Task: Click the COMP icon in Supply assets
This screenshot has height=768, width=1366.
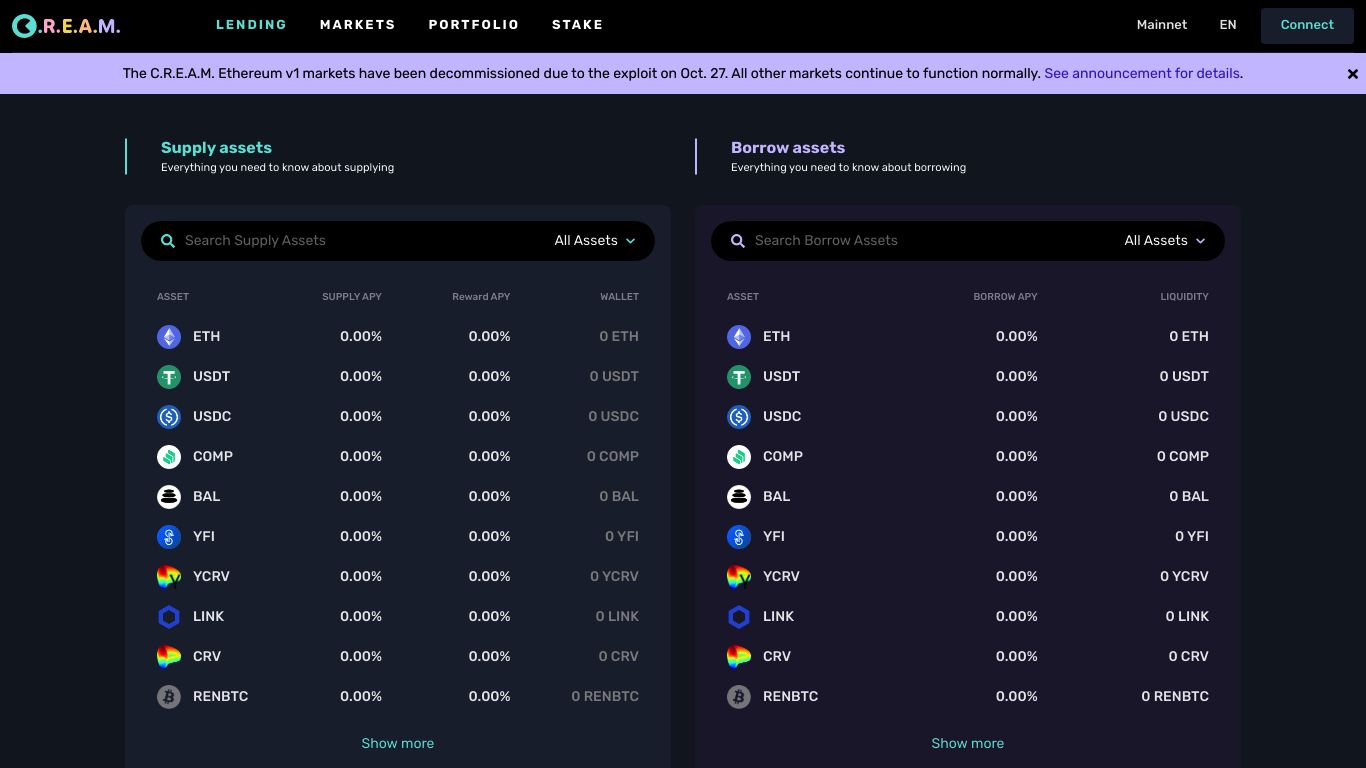Action: click(x=169, y=457)
